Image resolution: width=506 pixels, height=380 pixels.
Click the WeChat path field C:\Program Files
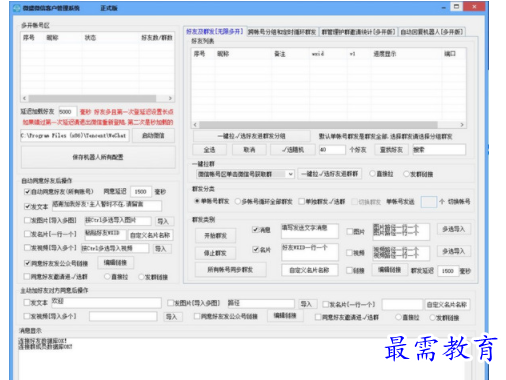pyautogui.click(x=75, y=136)
